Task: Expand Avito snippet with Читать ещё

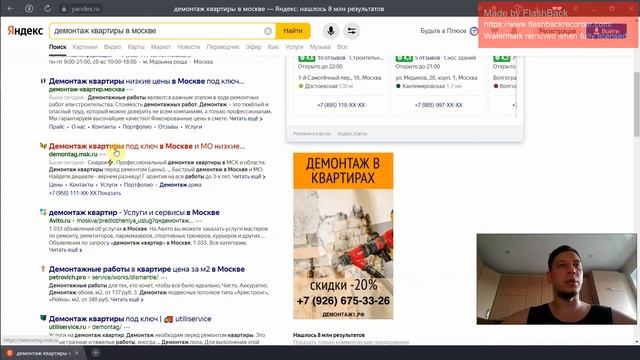Action: coord(65,250)
